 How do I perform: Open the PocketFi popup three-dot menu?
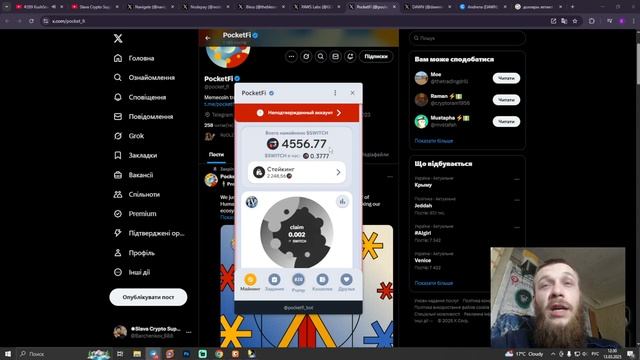pyautogui.click(x=335, y=93)
